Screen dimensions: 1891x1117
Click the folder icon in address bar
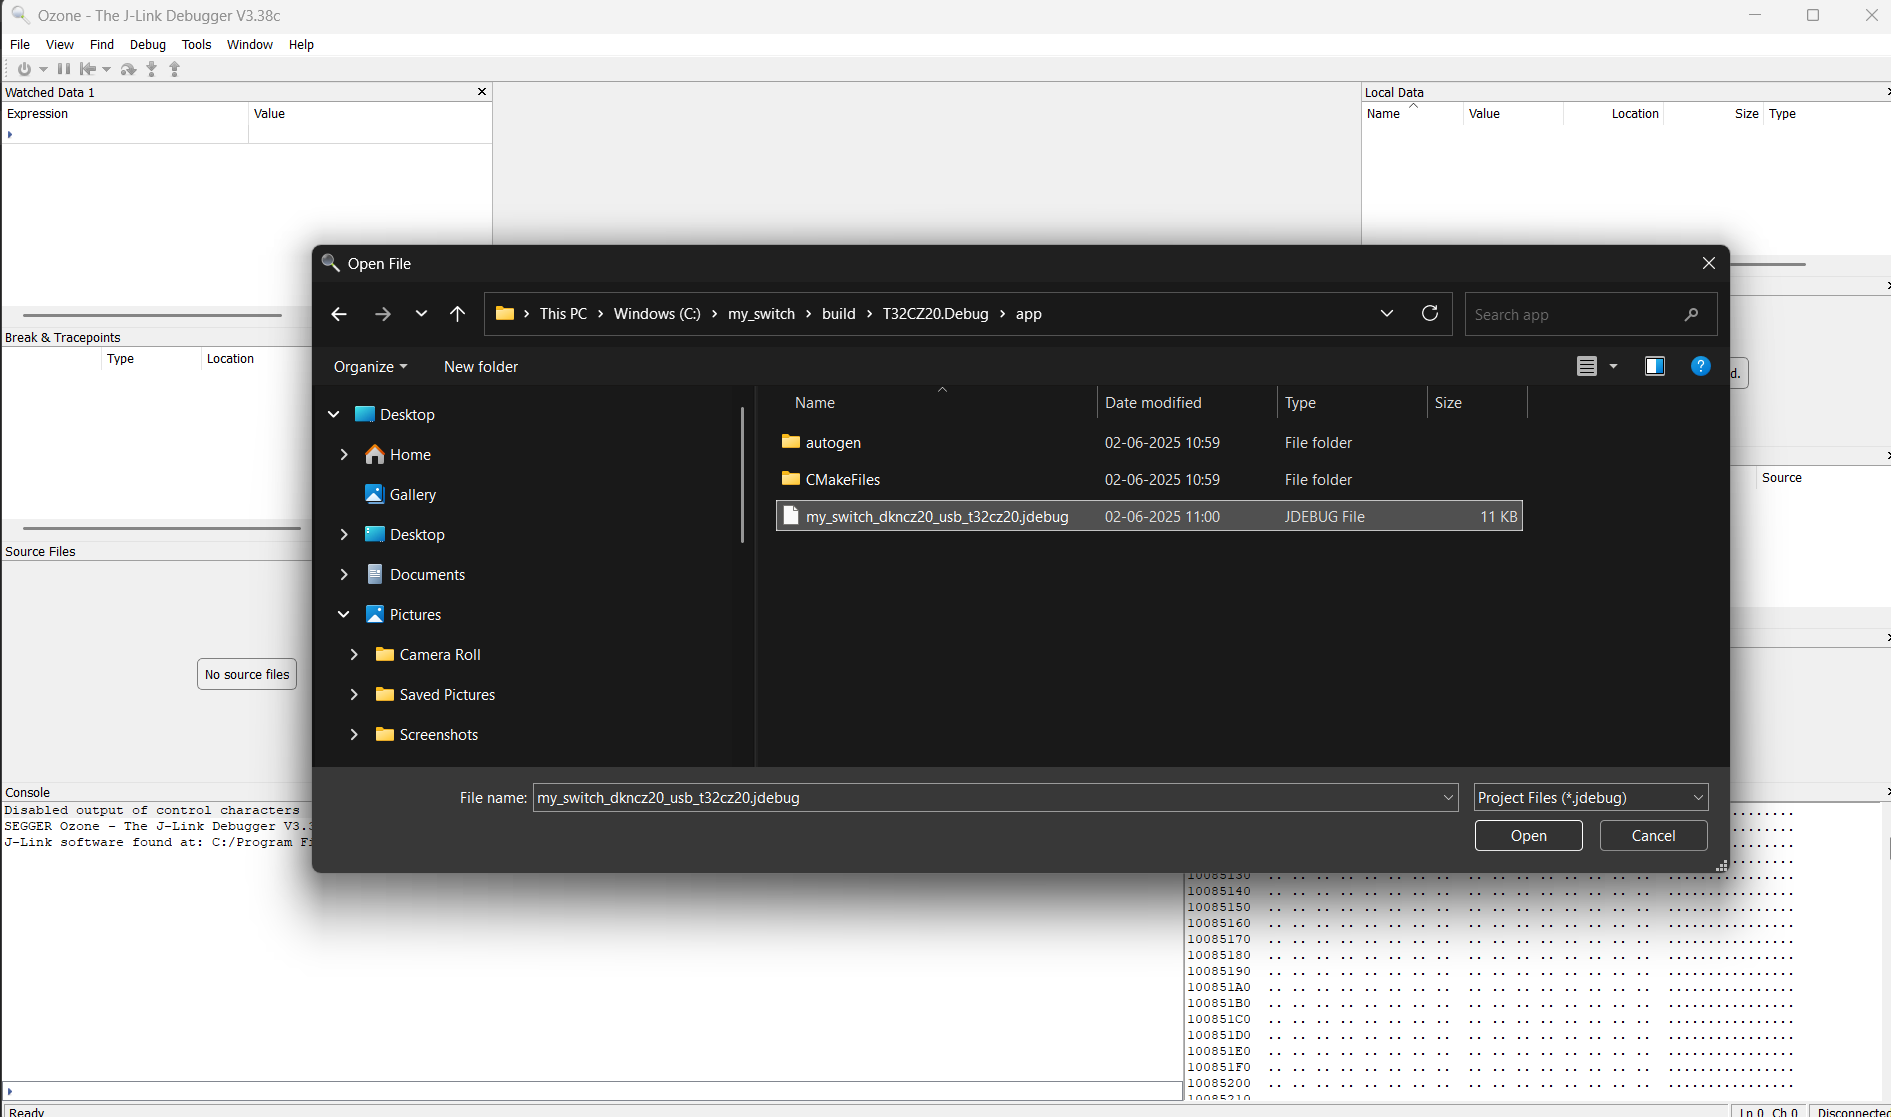(505, 313)
